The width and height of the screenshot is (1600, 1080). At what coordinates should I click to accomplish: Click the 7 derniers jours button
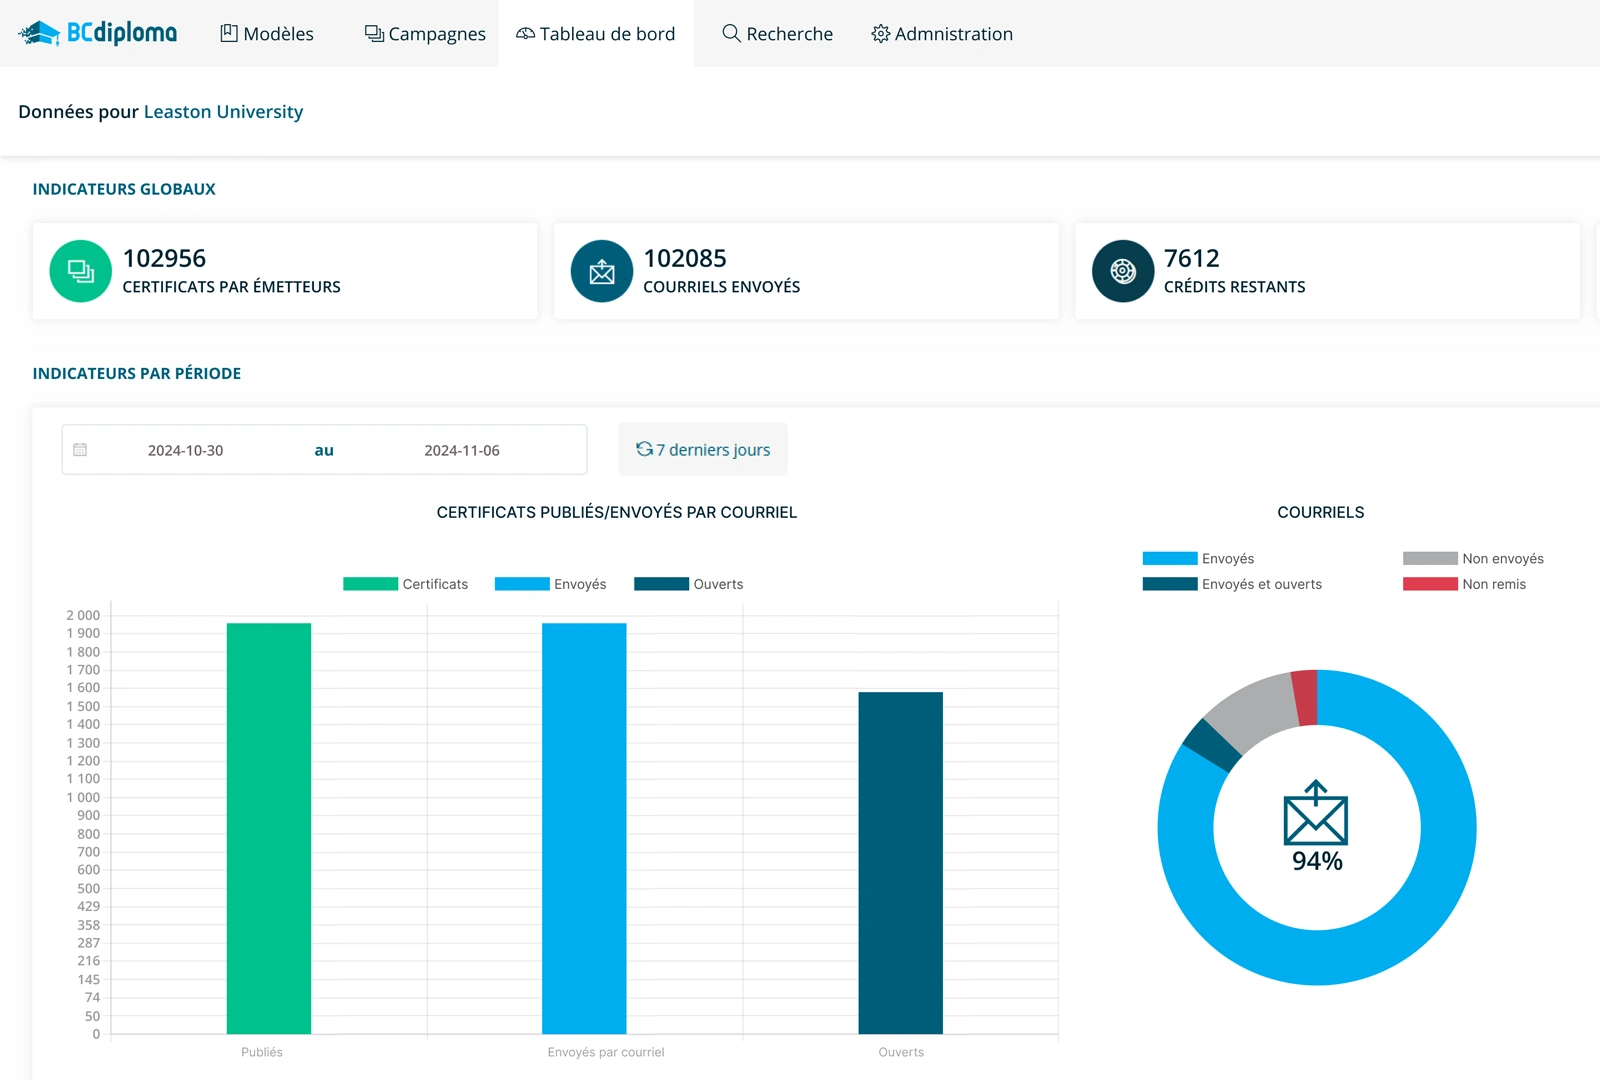pyautogui.click(x=703, y=449)
